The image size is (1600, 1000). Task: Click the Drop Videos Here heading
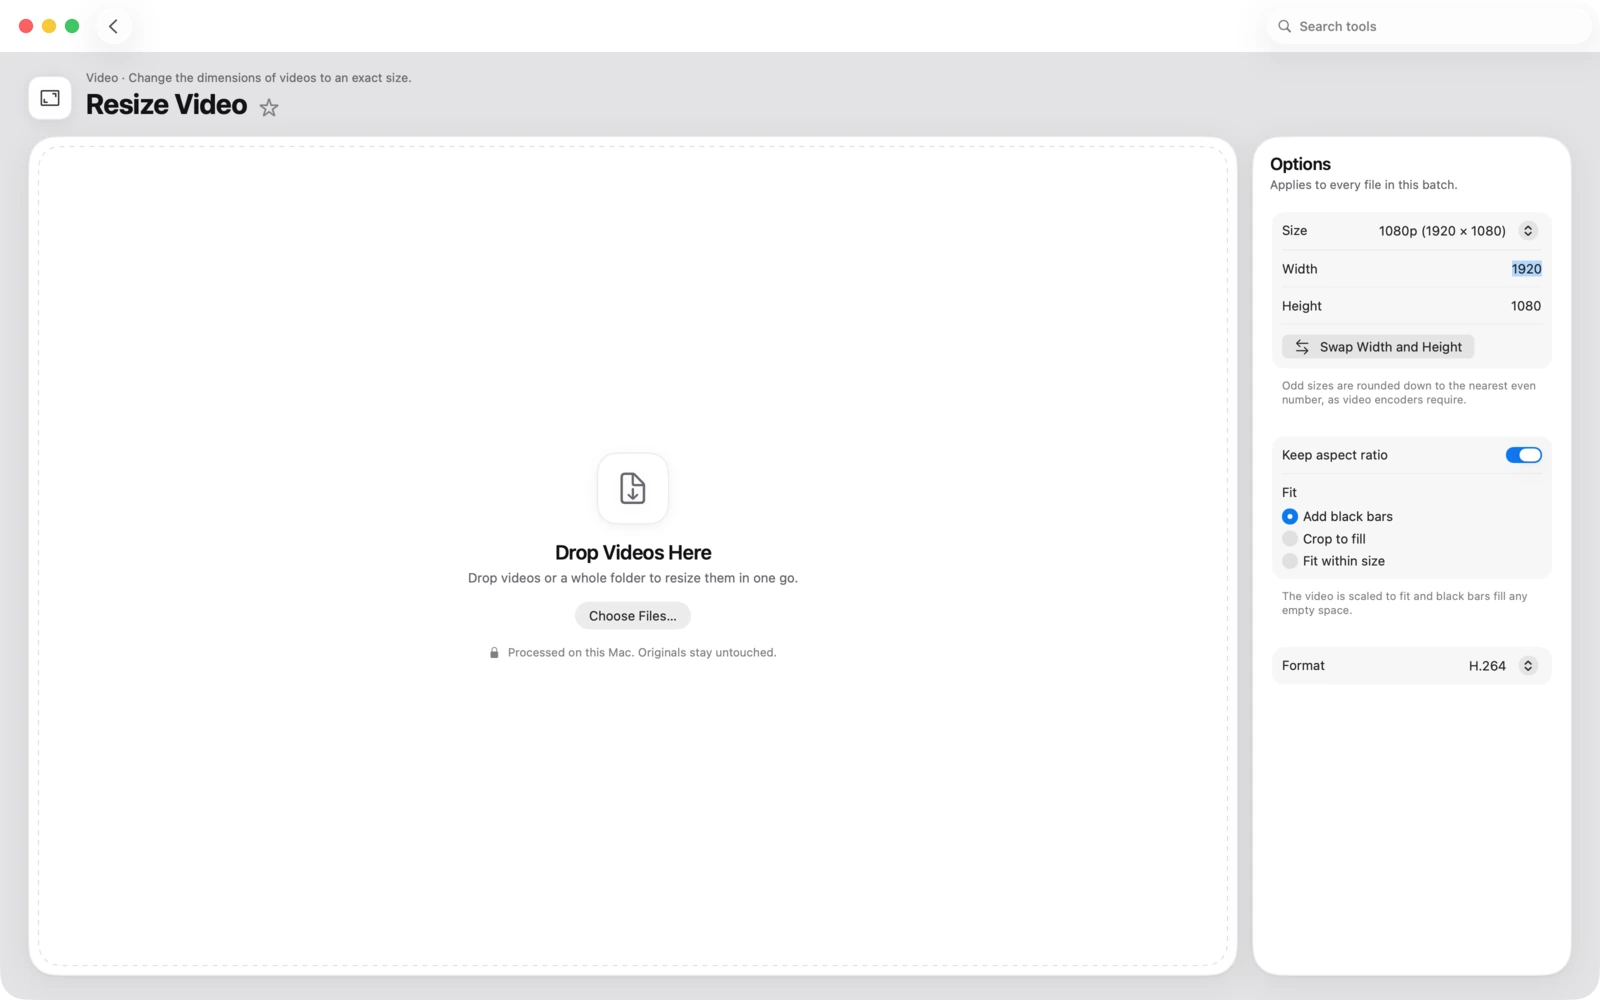point(633,553)
